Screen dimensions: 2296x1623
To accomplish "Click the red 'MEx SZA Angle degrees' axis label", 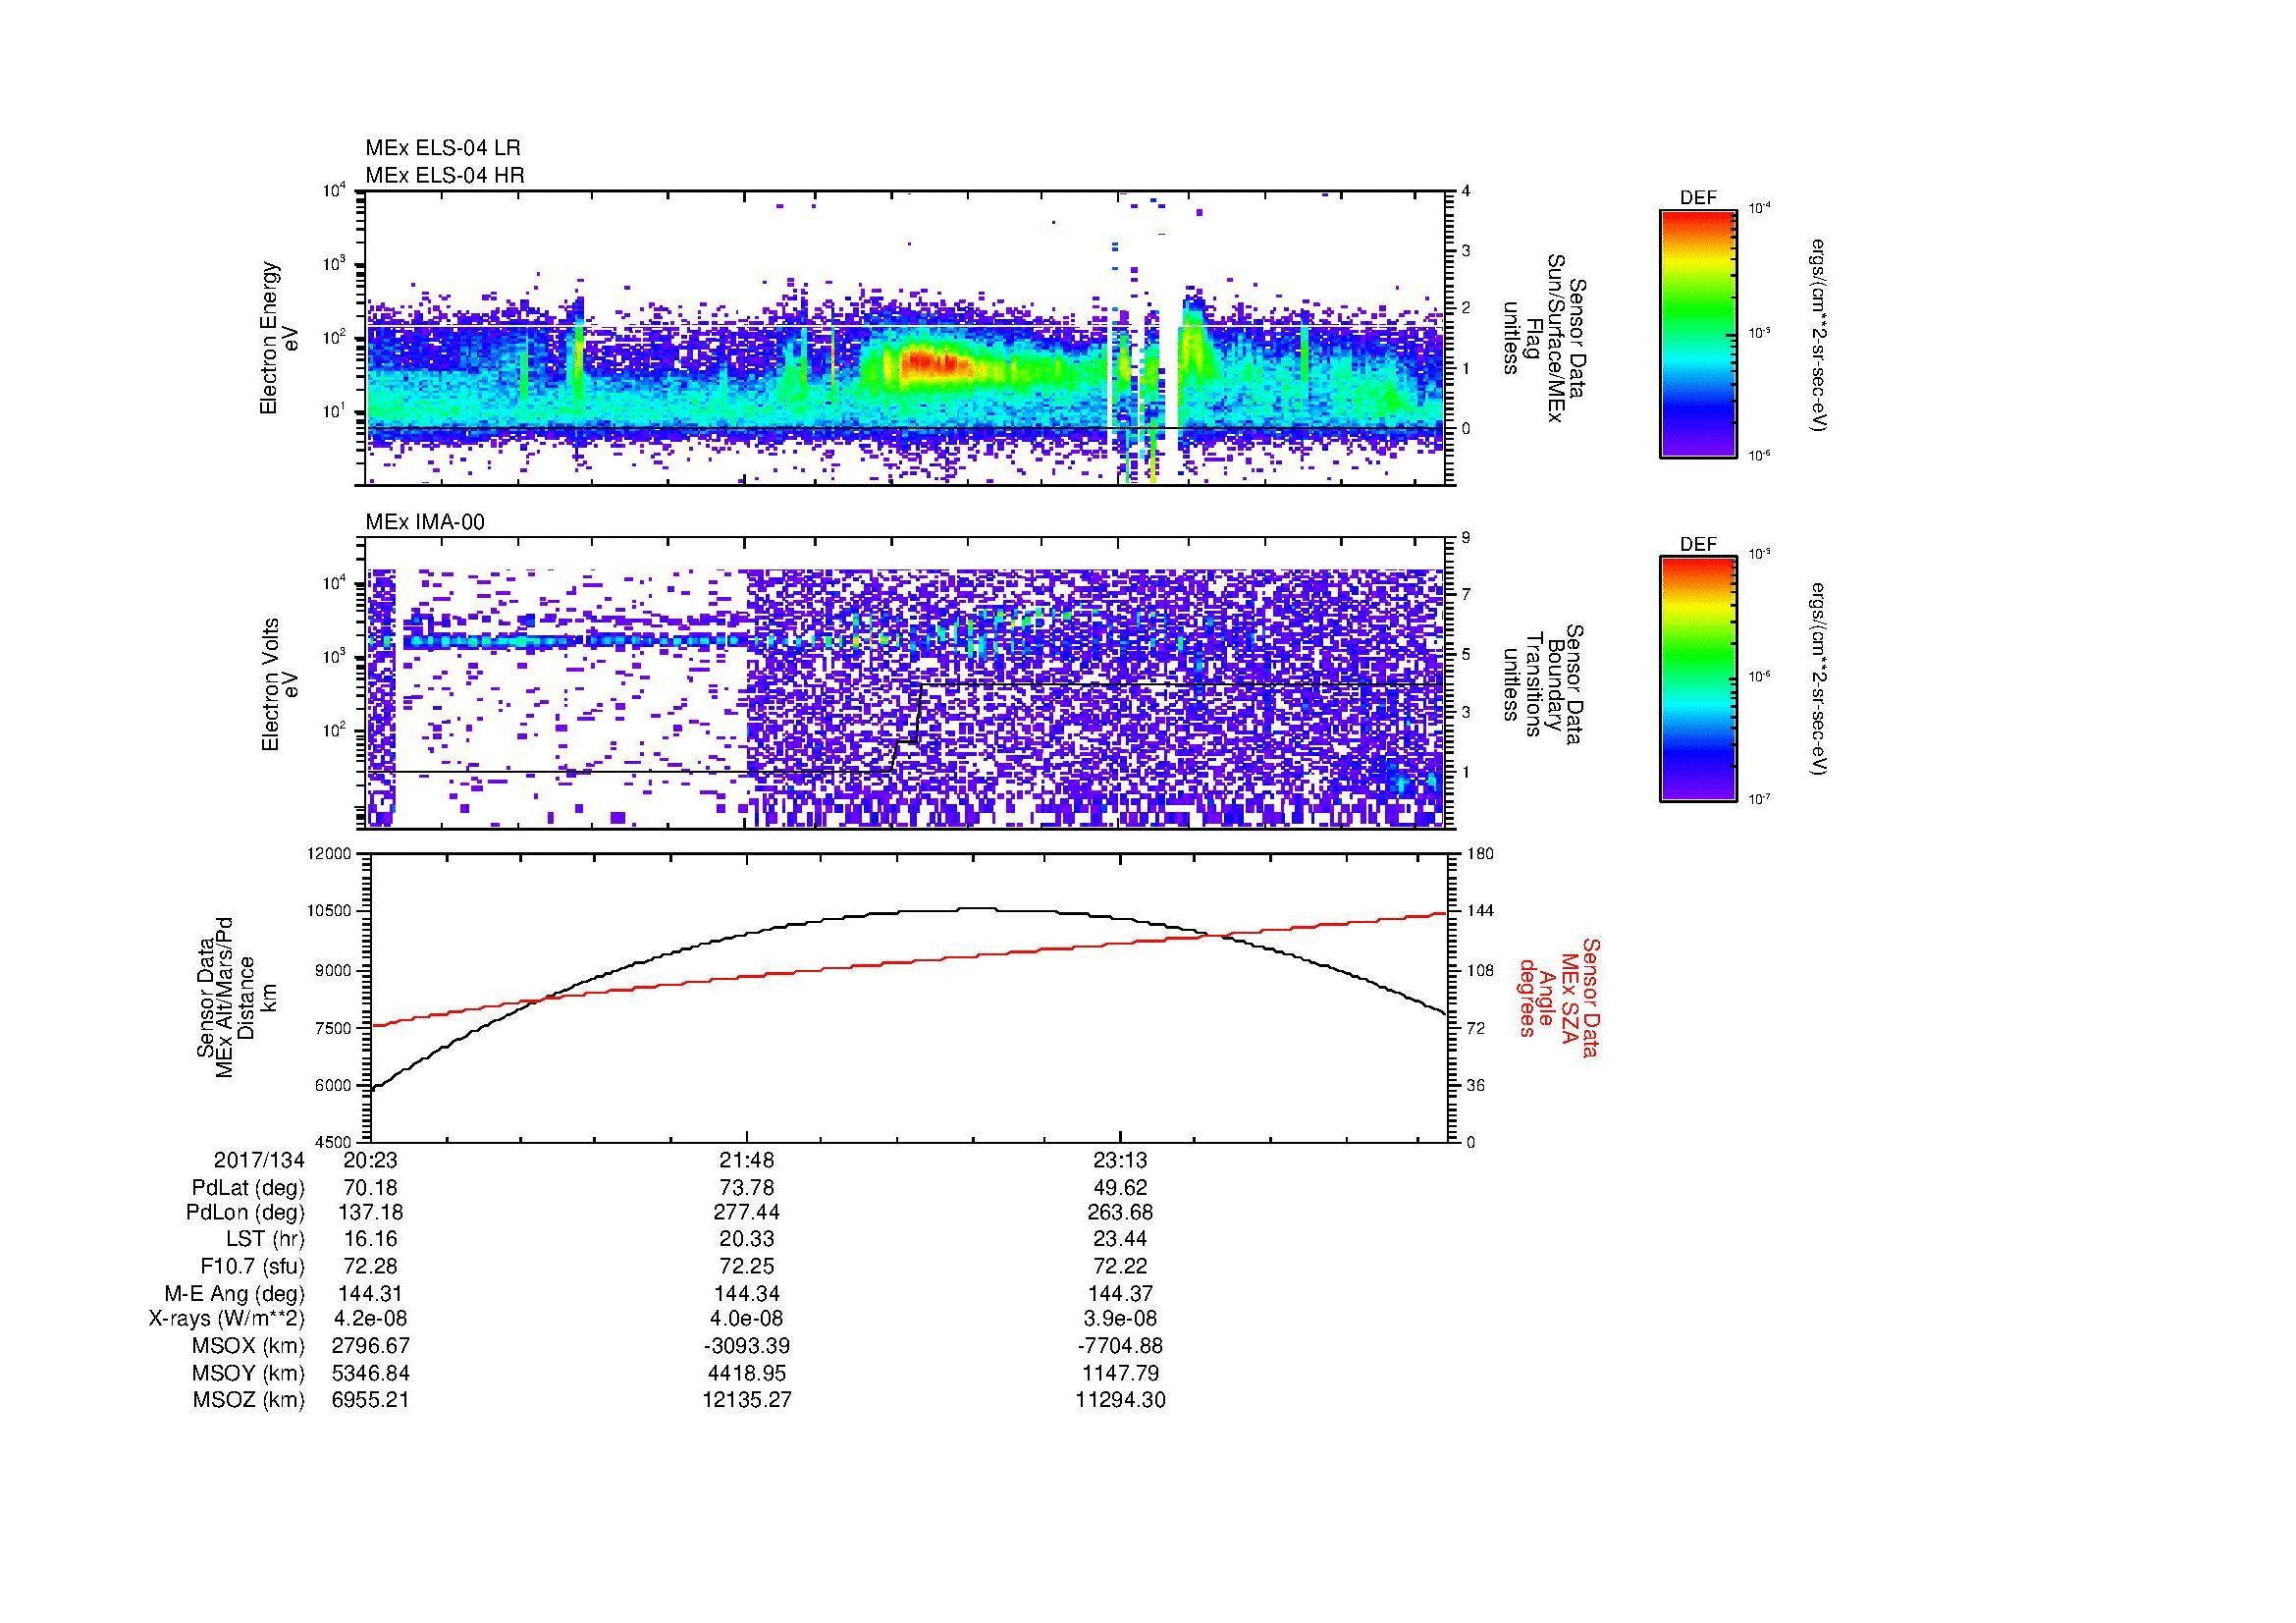I will [1559, 997].
